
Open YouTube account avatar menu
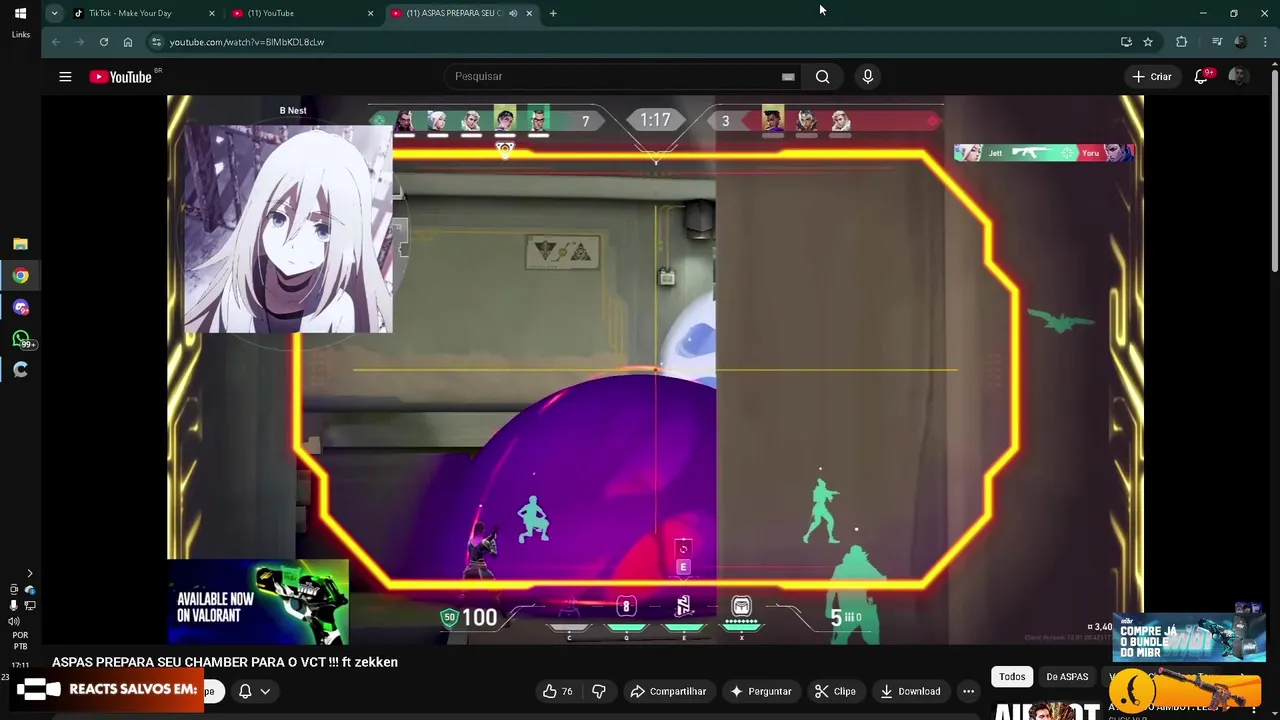1237,77
